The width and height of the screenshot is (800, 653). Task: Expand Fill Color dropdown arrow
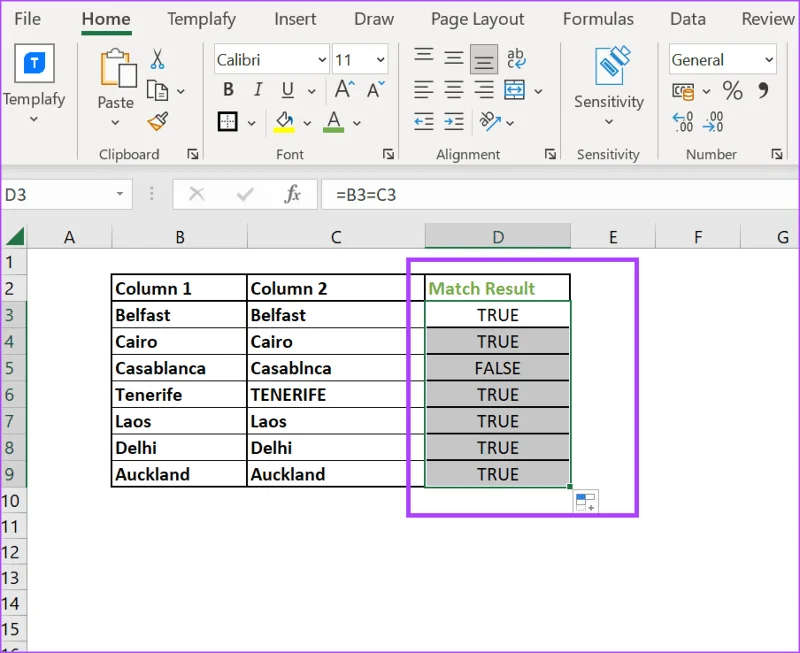[x=307, y=123]
